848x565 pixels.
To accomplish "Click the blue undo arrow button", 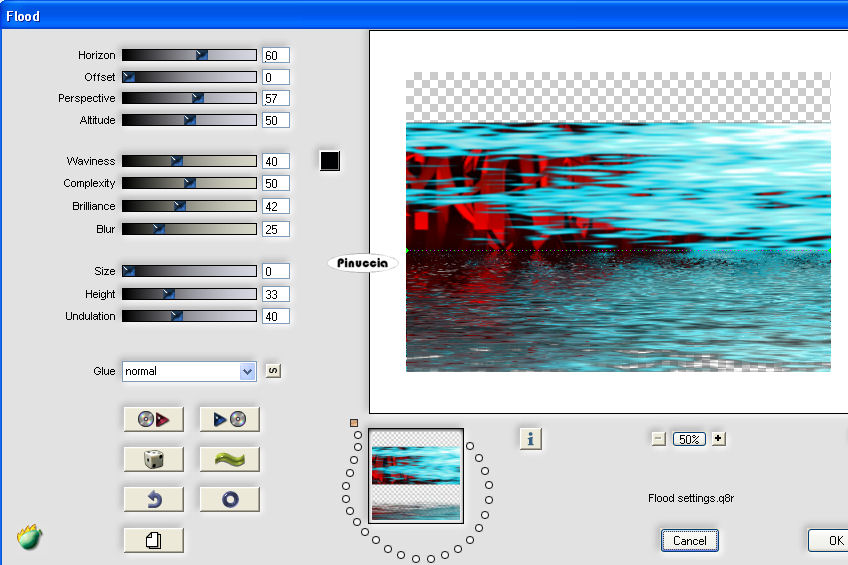I will [x=154, y=499].
